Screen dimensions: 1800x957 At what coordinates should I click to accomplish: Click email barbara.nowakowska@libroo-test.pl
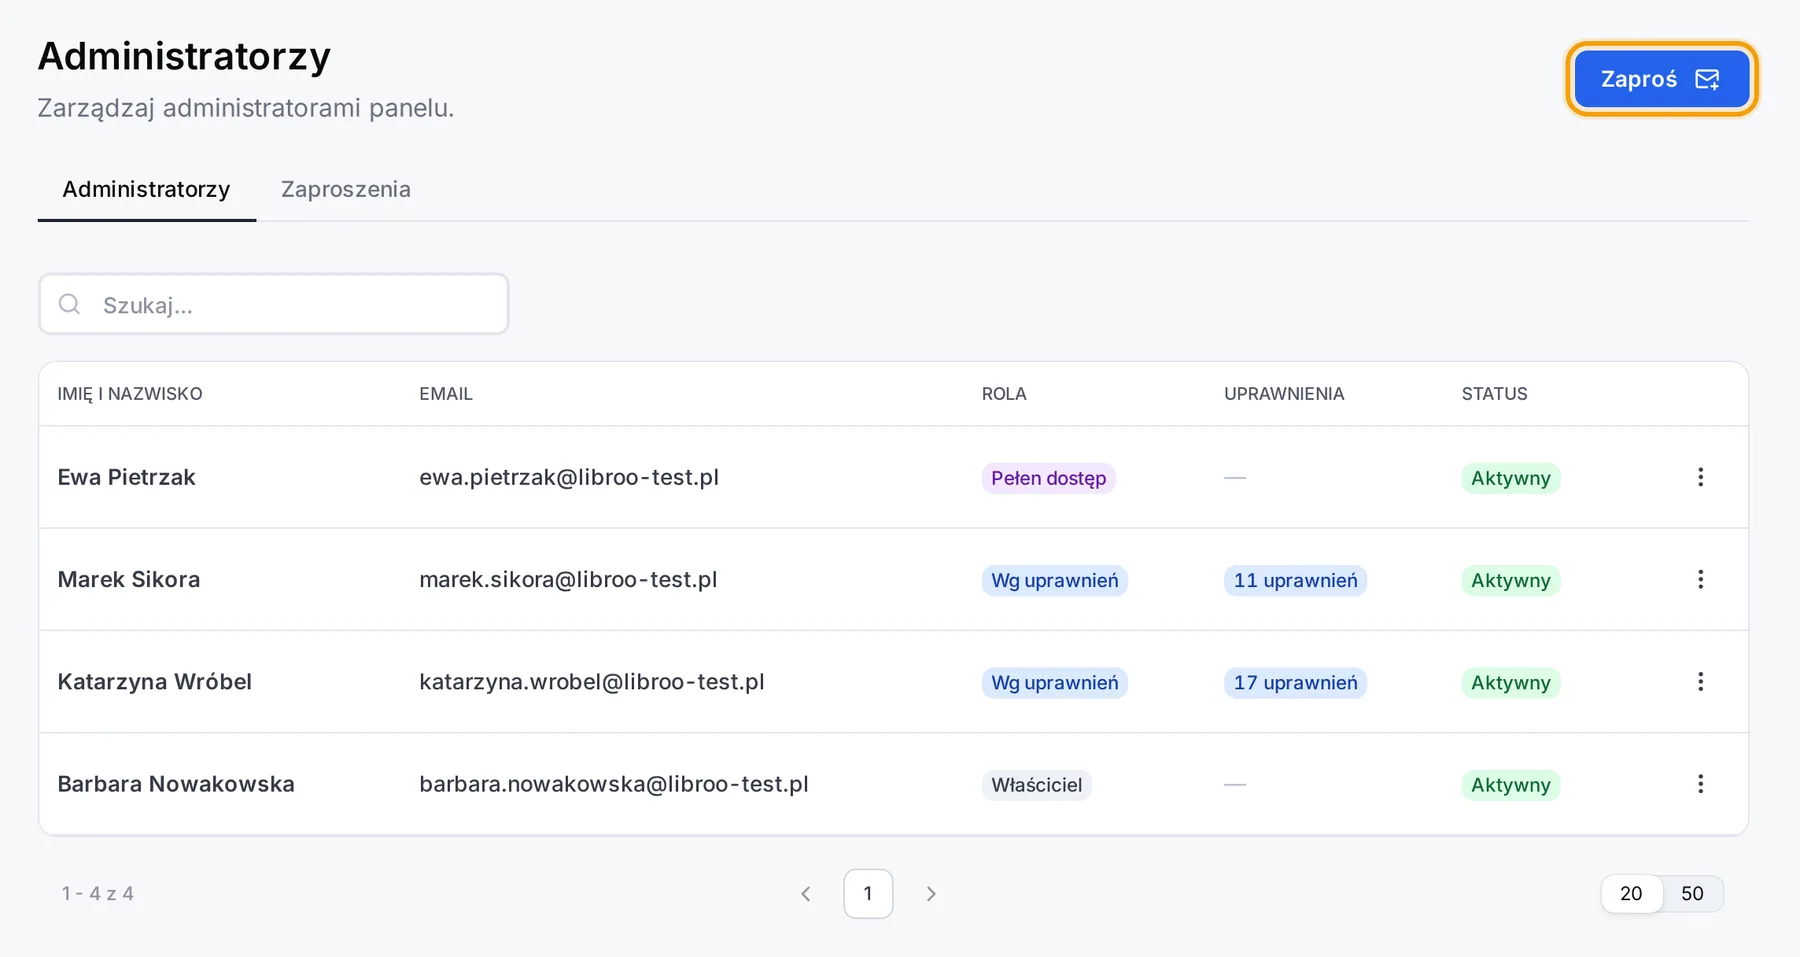click(x=614, y=784)
